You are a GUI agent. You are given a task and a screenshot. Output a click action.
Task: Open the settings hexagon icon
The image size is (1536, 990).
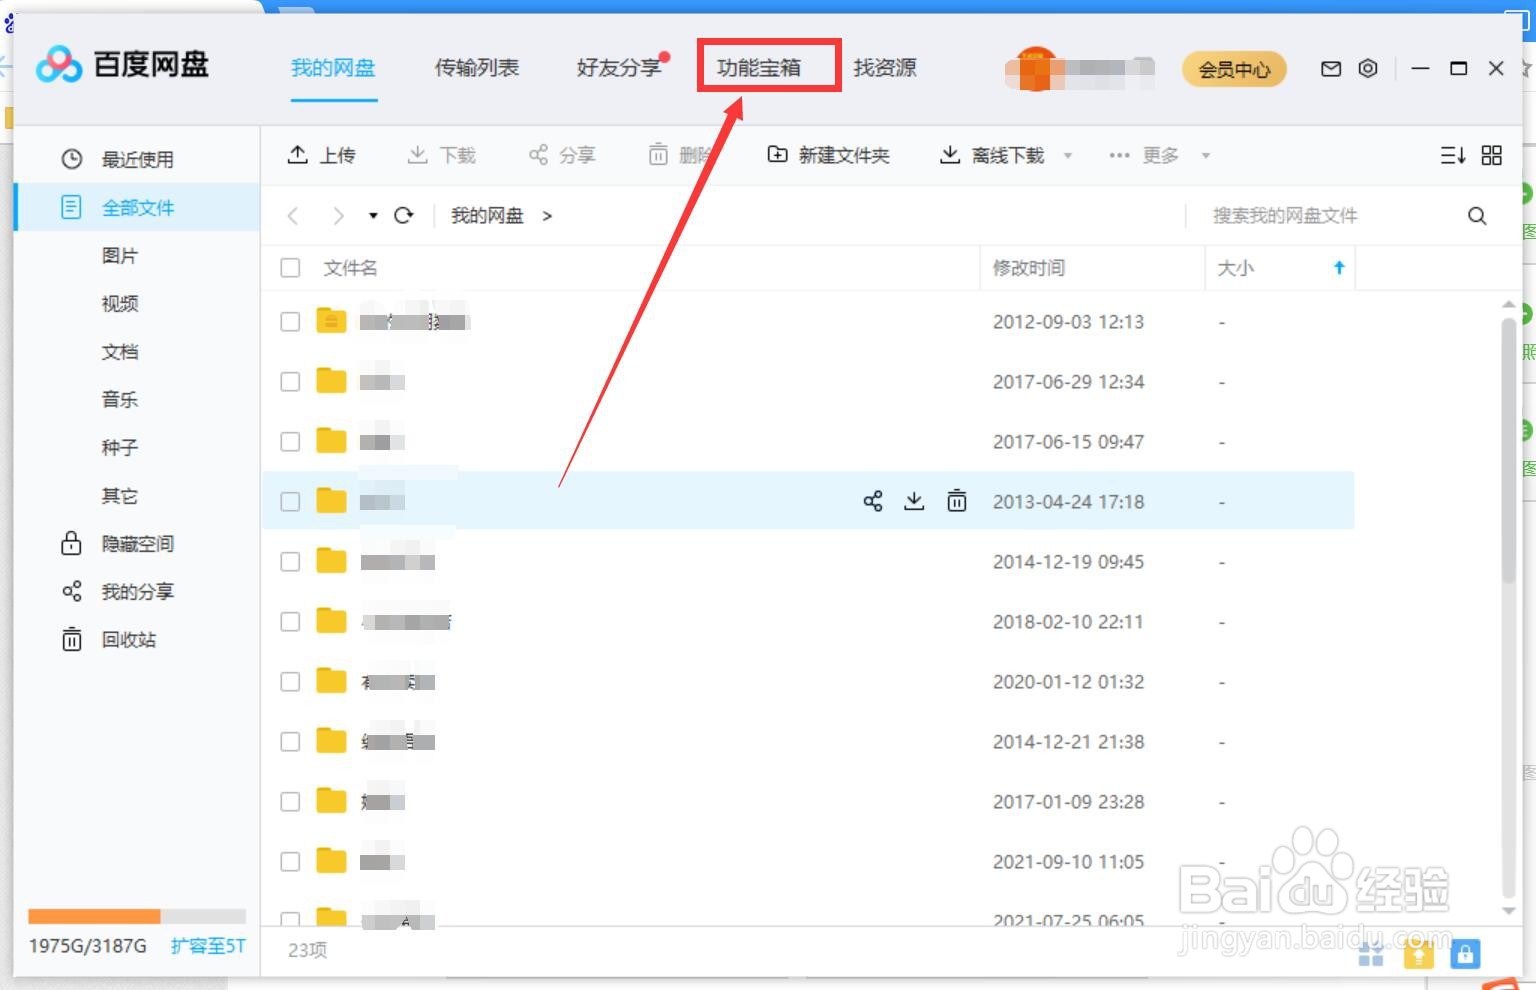(x=1368, y=68)
